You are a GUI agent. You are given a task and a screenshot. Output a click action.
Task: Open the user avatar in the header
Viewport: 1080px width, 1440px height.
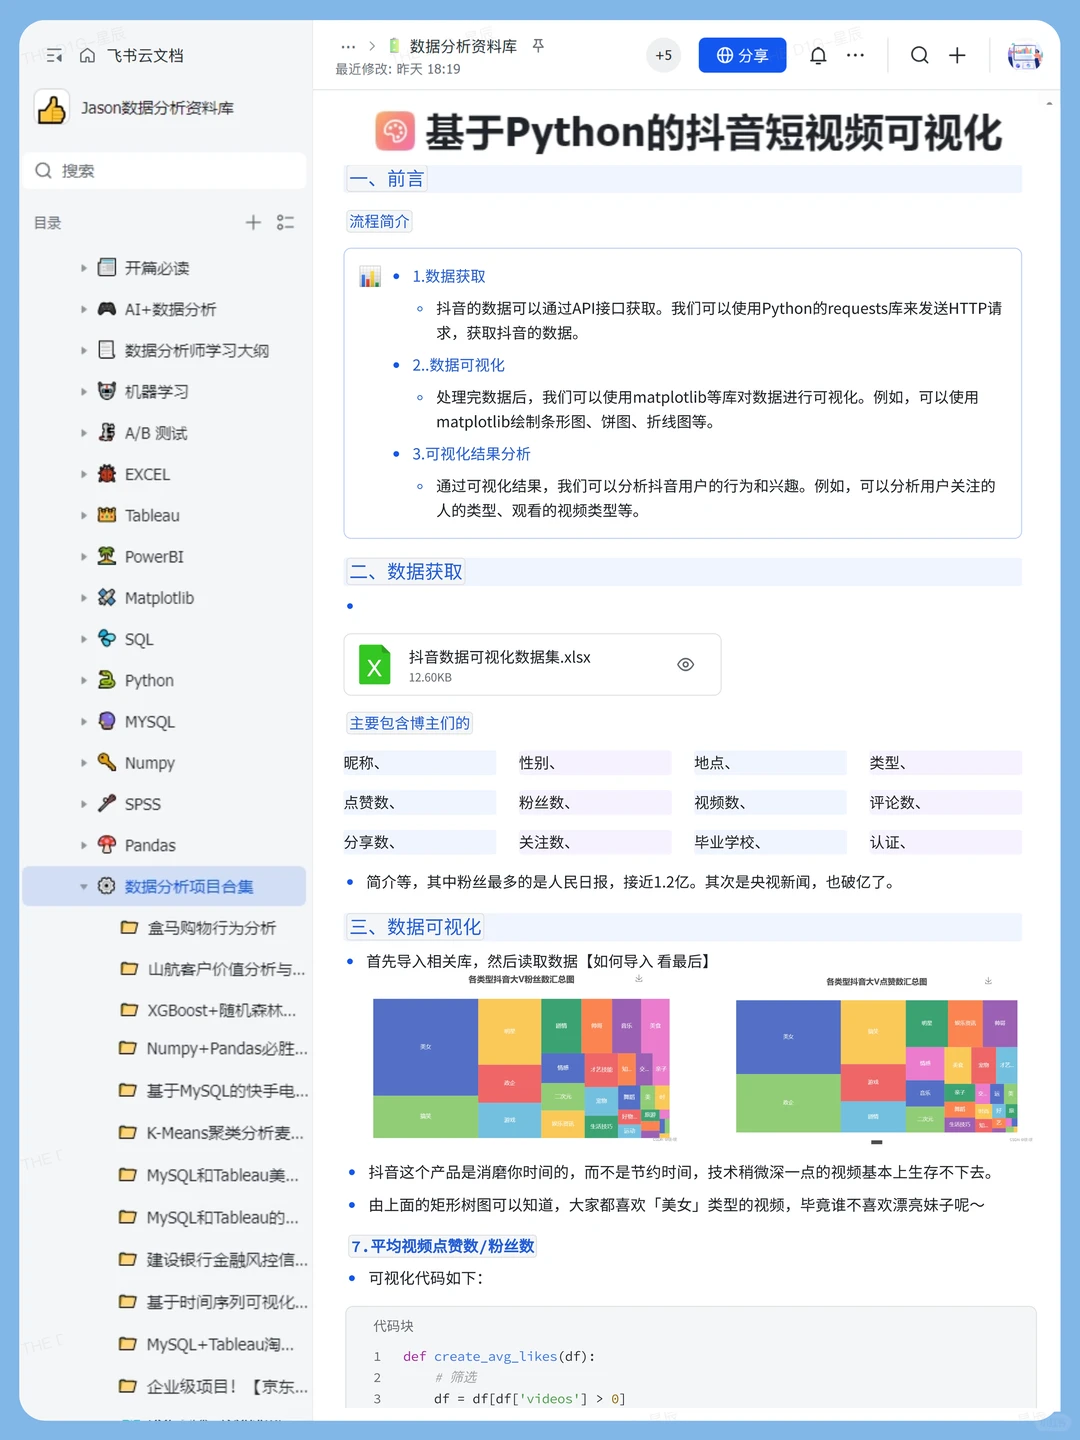(1025, 55)
